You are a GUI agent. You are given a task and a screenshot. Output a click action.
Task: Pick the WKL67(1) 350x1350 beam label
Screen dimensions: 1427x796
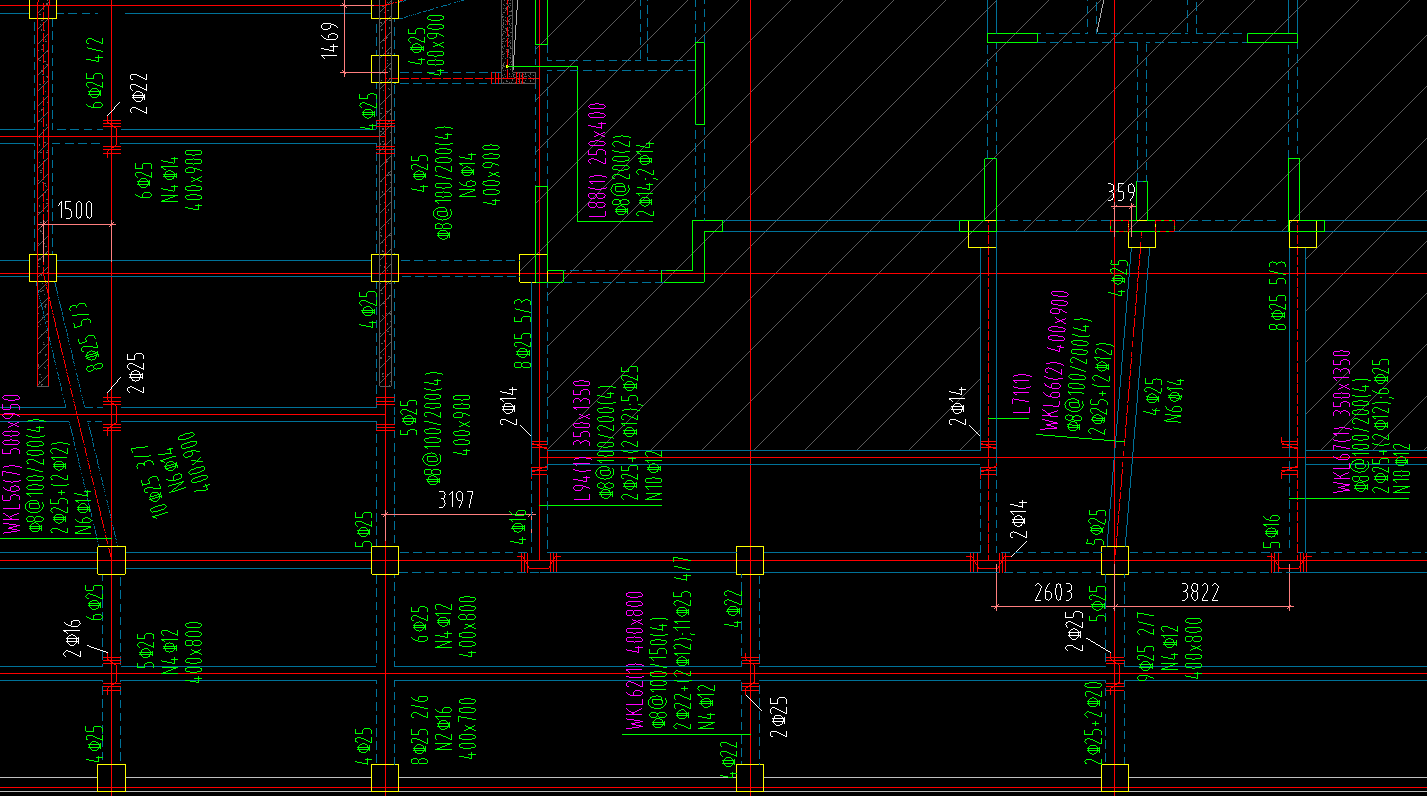(1342, 421)
